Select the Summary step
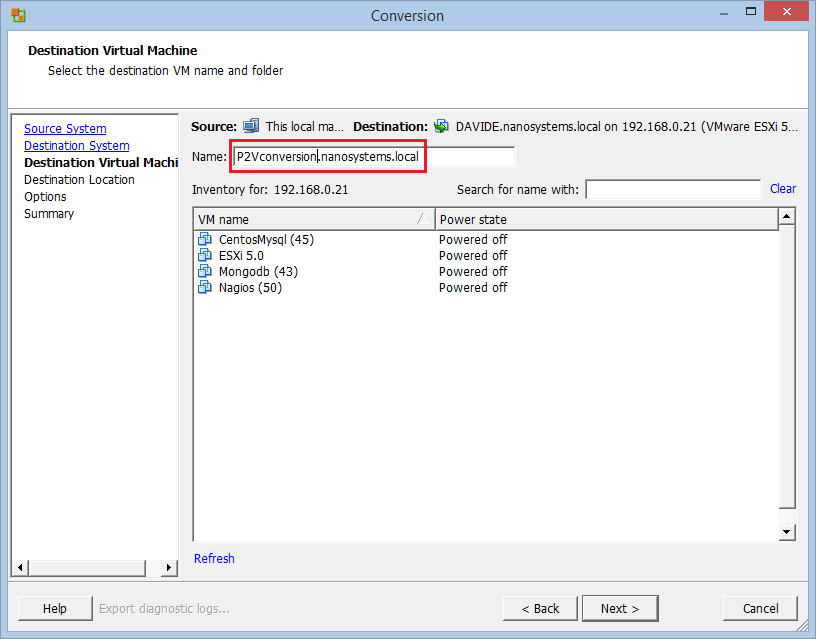Image resolution: width=816 pixels, height=639 pixels. click(x=49, y=214)
